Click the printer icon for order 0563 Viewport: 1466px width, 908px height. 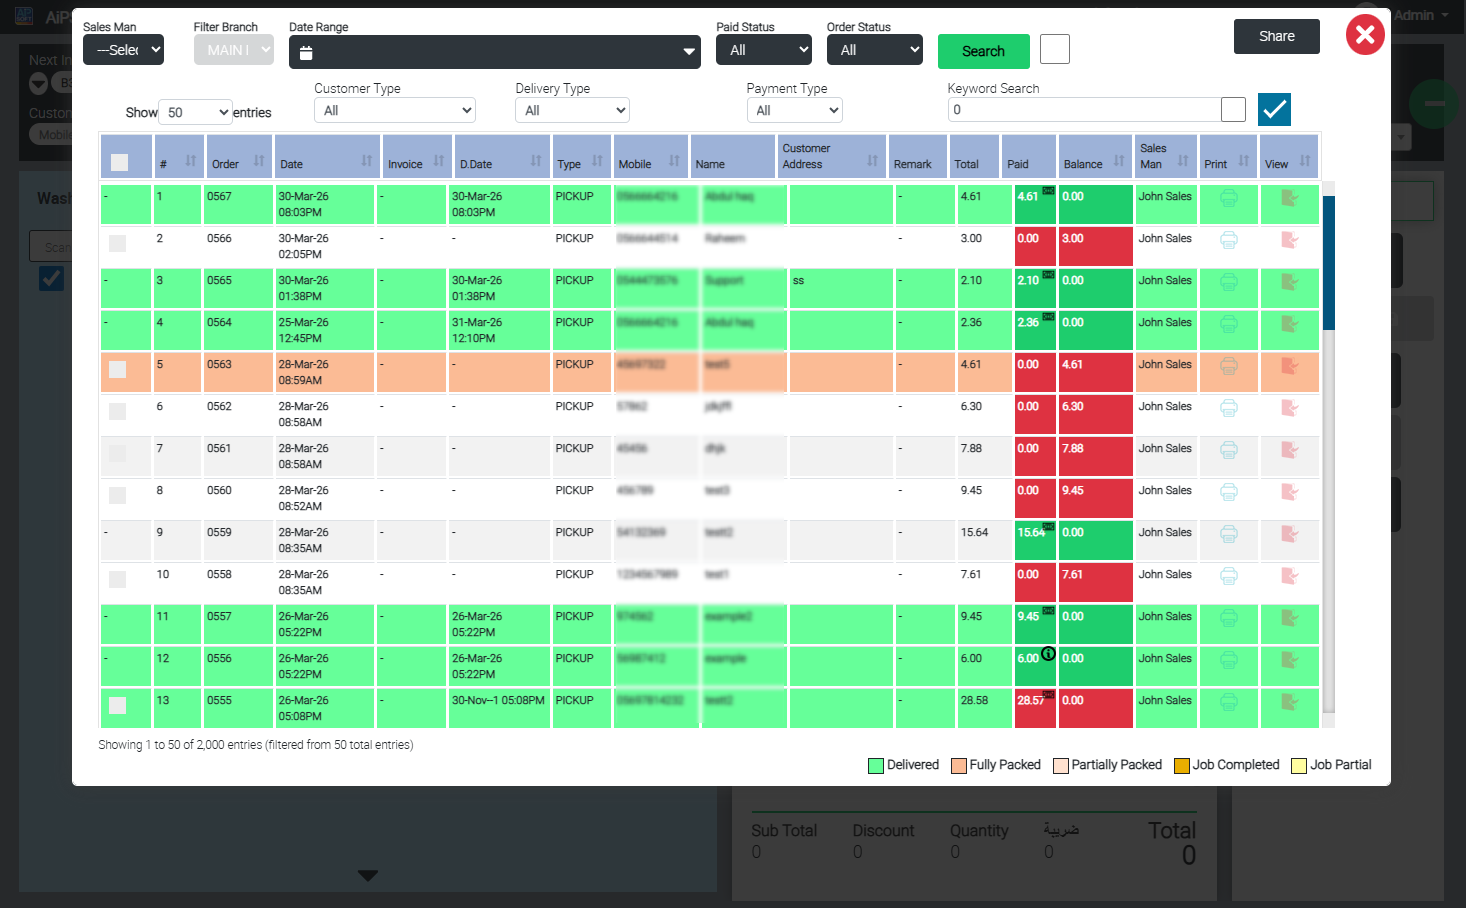(x=1229, y=366)
